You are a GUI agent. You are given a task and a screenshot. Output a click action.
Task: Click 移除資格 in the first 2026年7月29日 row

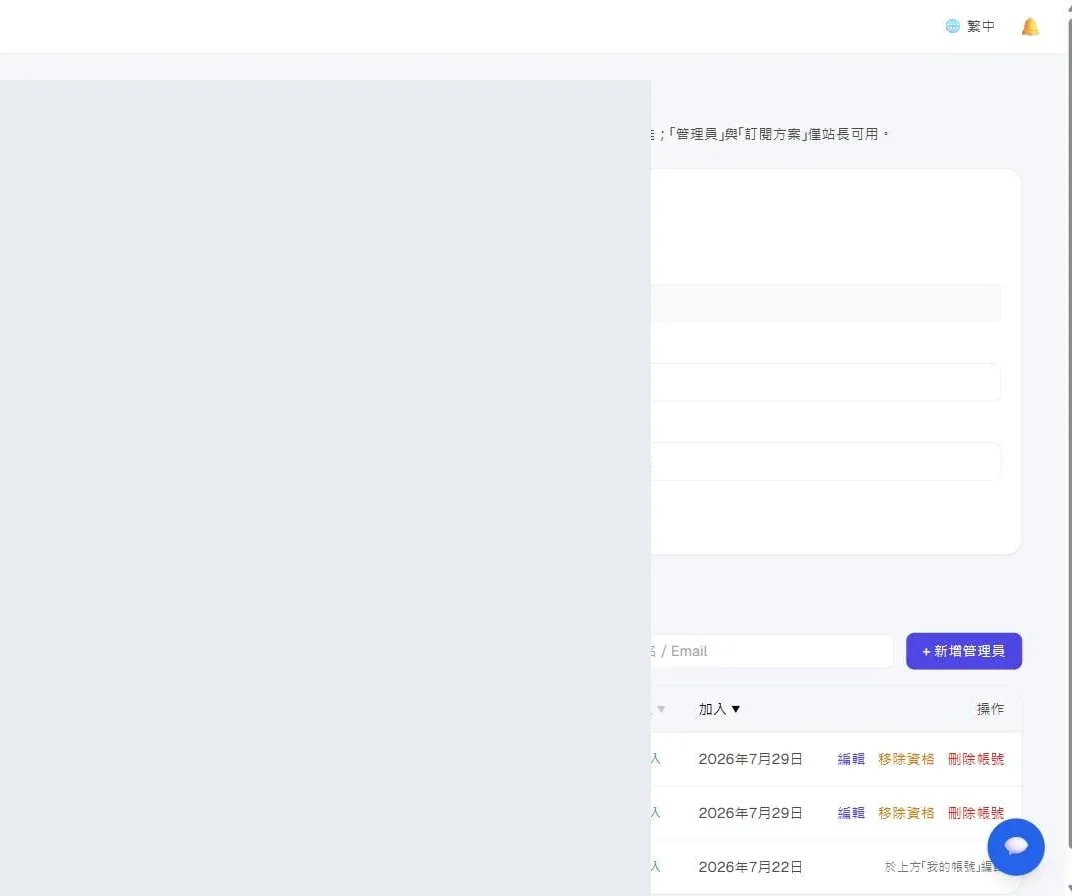pos(906,759)
